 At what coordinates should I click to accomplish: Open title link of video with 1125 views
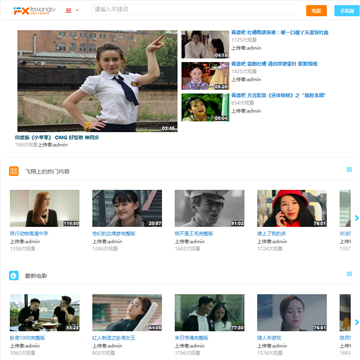coord(280,32)
